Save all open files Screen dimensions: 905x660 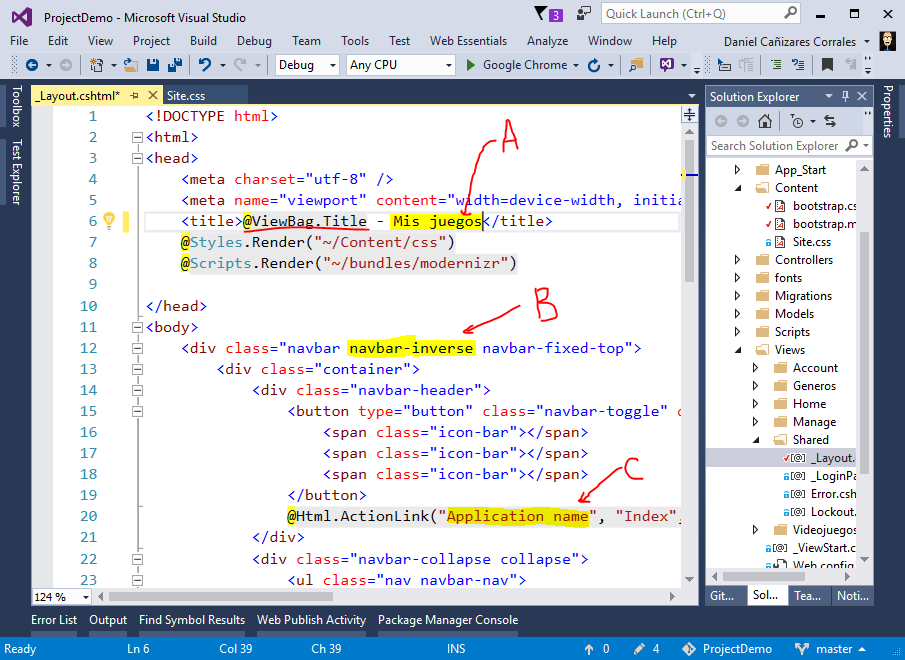tap(174, 65)
